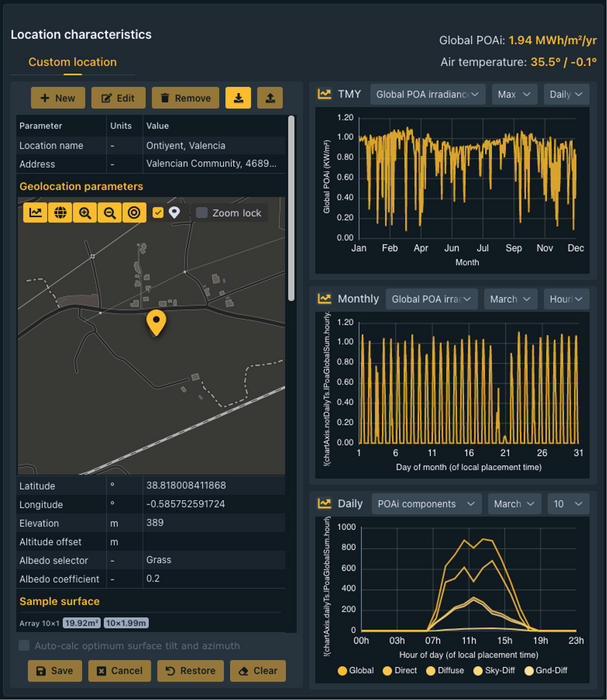Click the download location icon button

(238, 98)
